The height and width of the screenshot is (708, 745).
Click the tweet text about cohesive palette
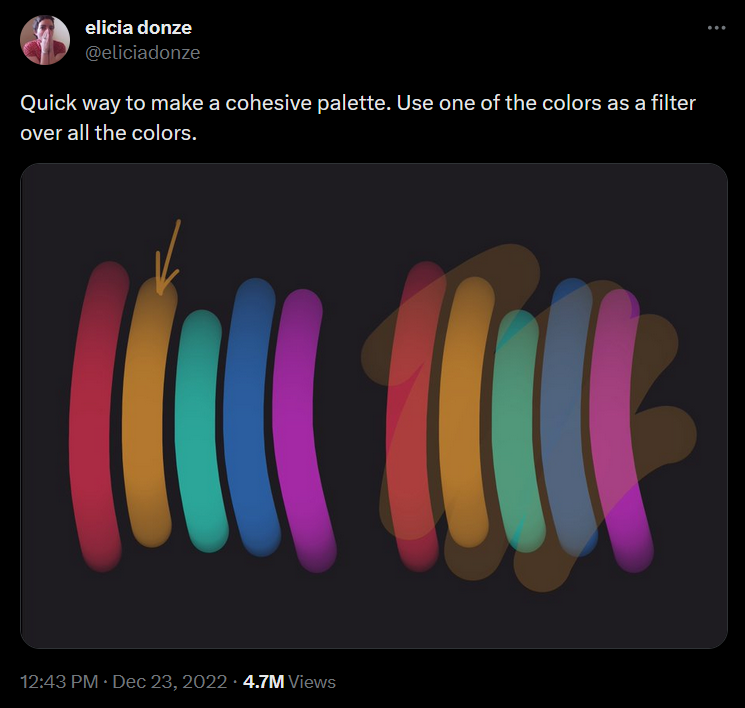(357, 118)
